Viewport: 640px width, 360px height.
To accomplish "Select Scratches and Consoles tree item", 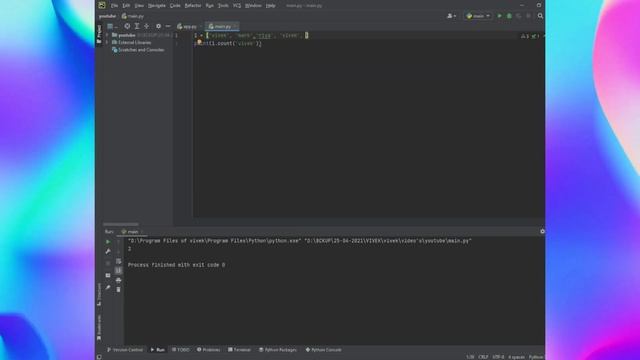I will 138,50.
